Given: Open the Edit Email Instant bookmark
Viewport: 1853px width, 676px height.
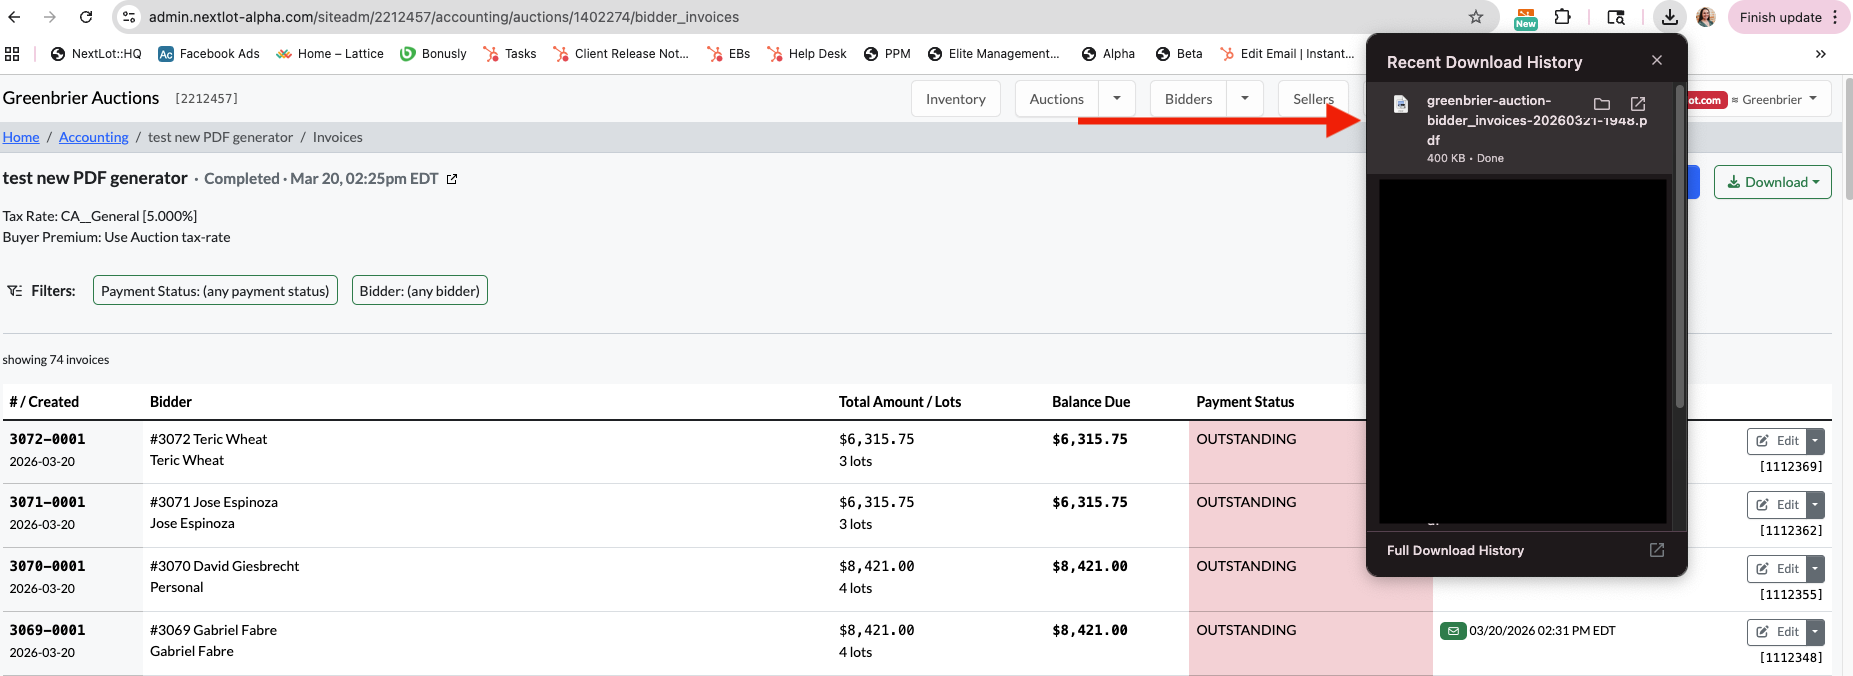Looking at the screenshot, I should [1287, 54].
